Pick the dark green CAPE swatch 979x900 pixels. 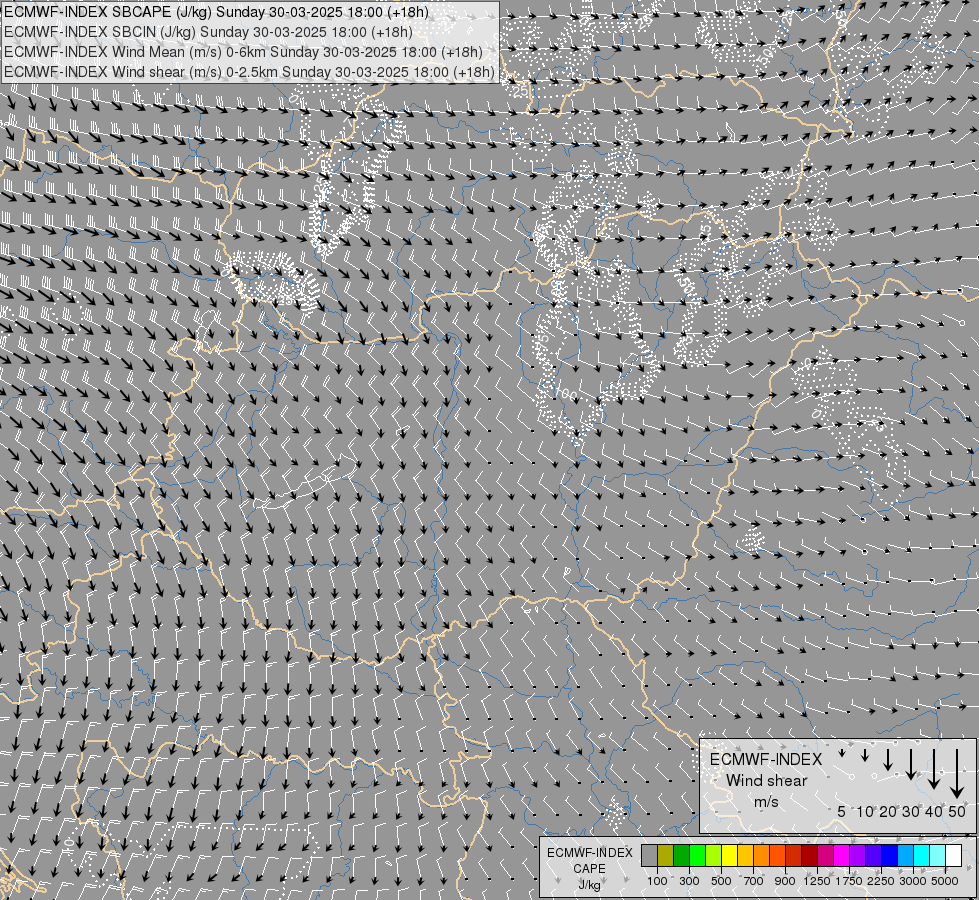682,856
